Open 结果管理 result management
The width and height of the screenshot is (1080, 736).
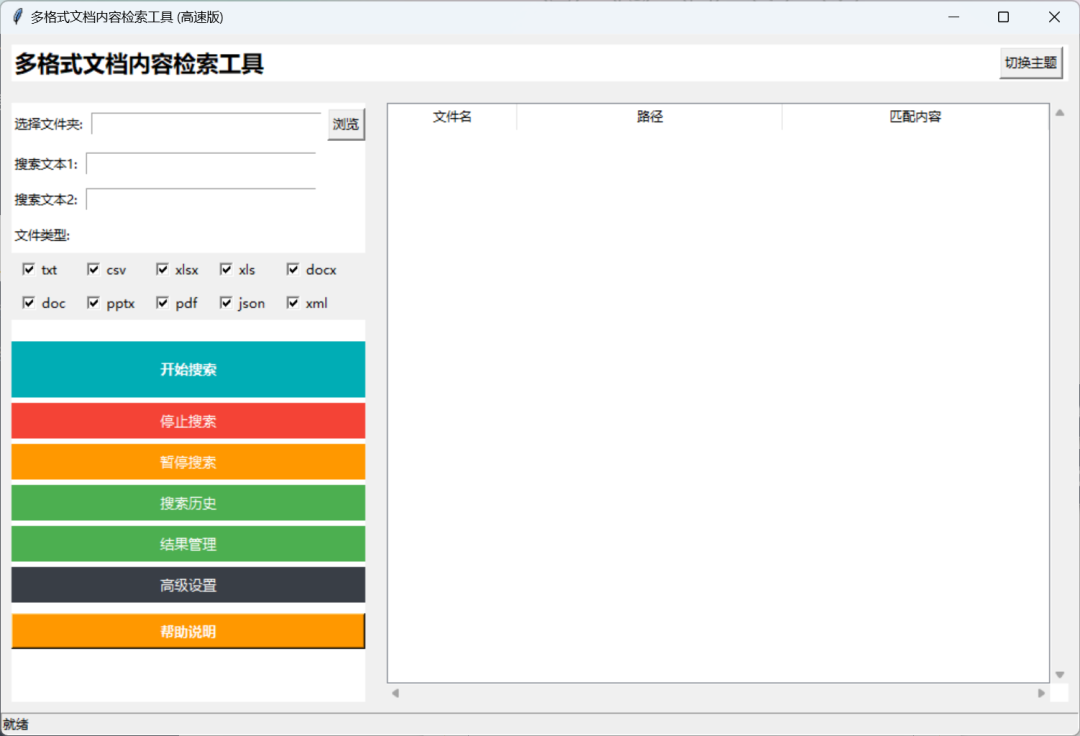(x=187, y=544)
